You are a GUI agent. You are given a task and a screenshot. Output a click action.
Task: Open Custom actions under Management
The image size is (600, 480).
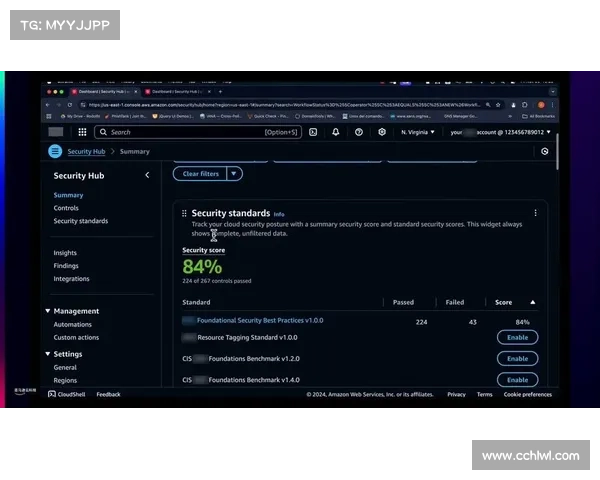tap(76, 338)
